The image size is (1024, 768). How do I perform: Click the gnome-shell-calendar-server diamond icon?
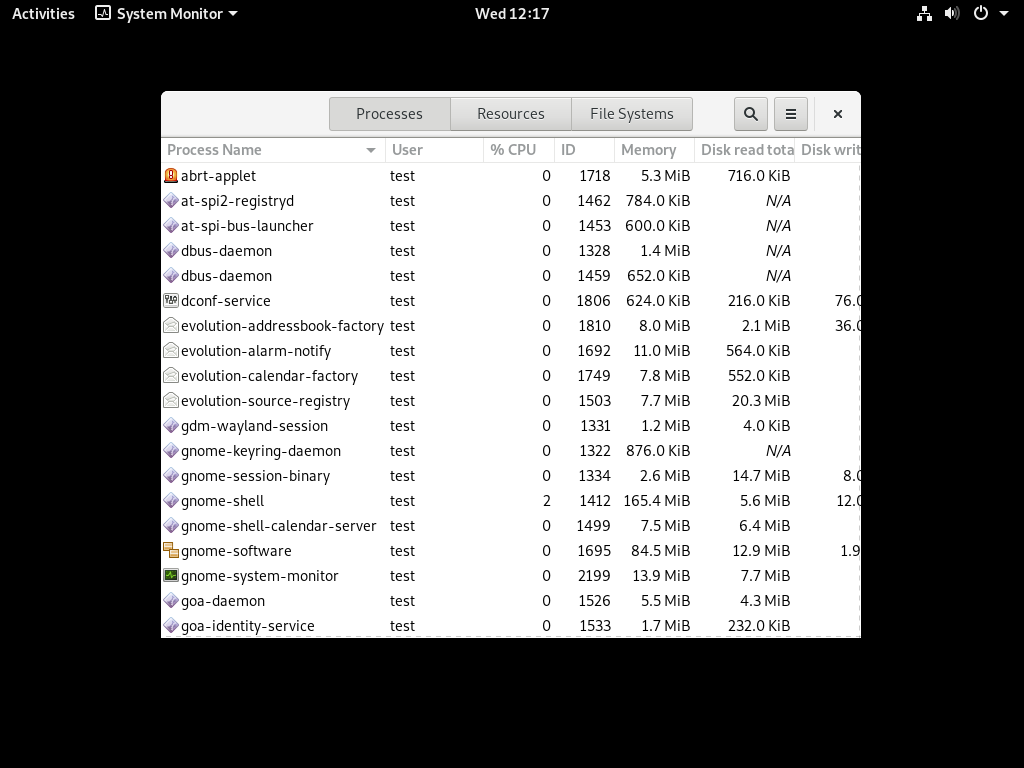click(170, 526)
